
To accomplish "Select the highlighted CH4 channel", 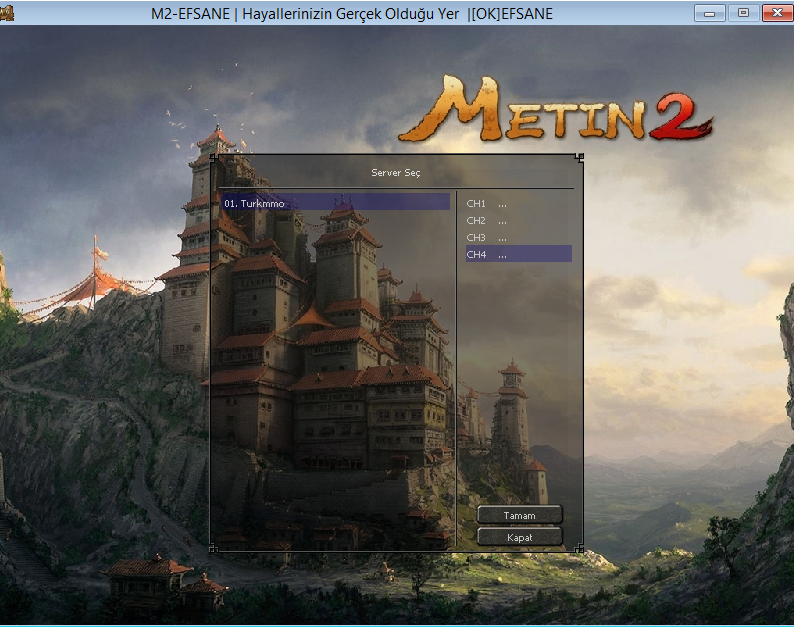I will click(519, 254).
